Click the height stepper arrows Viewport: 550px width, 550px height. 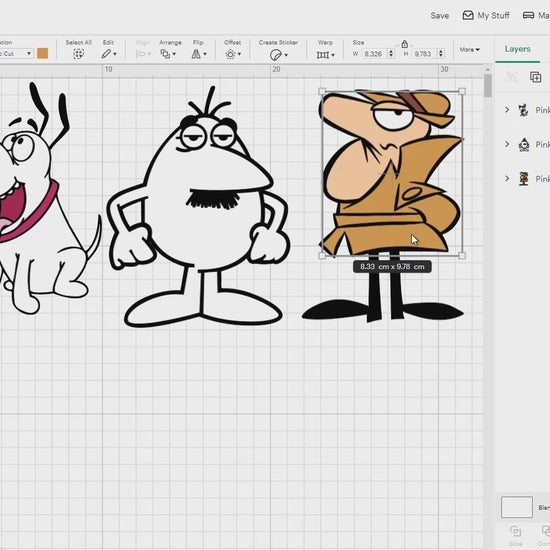(x=441, y=54)
